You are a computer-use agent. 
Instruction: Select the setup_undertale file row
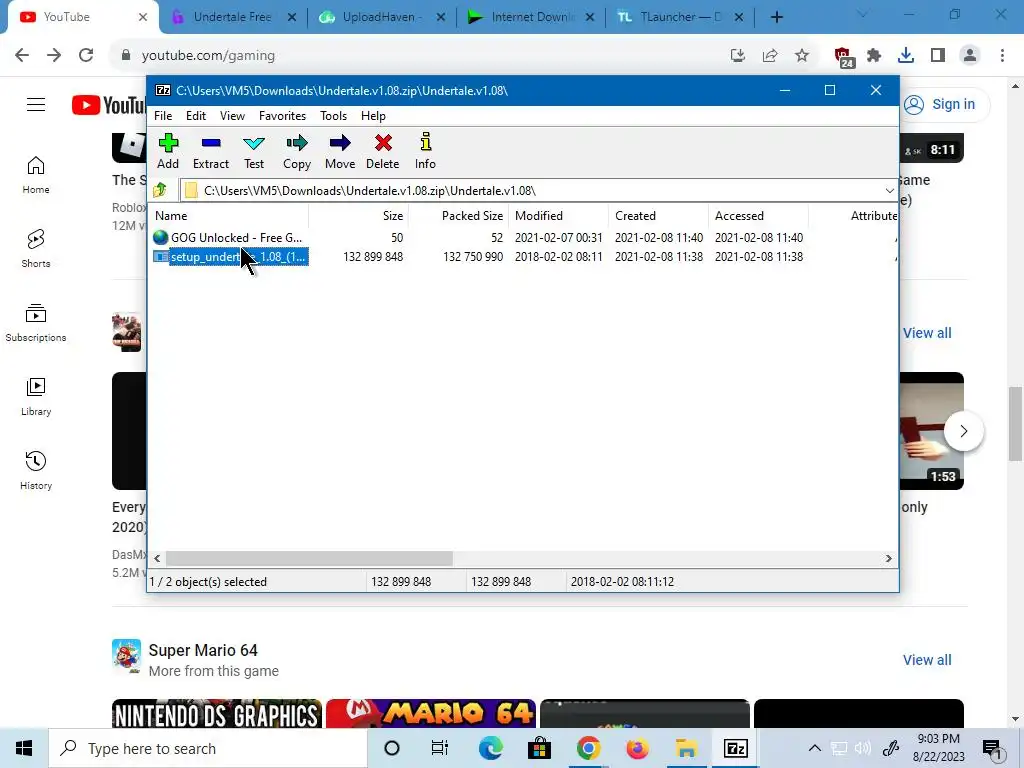(x=230, y=257)
